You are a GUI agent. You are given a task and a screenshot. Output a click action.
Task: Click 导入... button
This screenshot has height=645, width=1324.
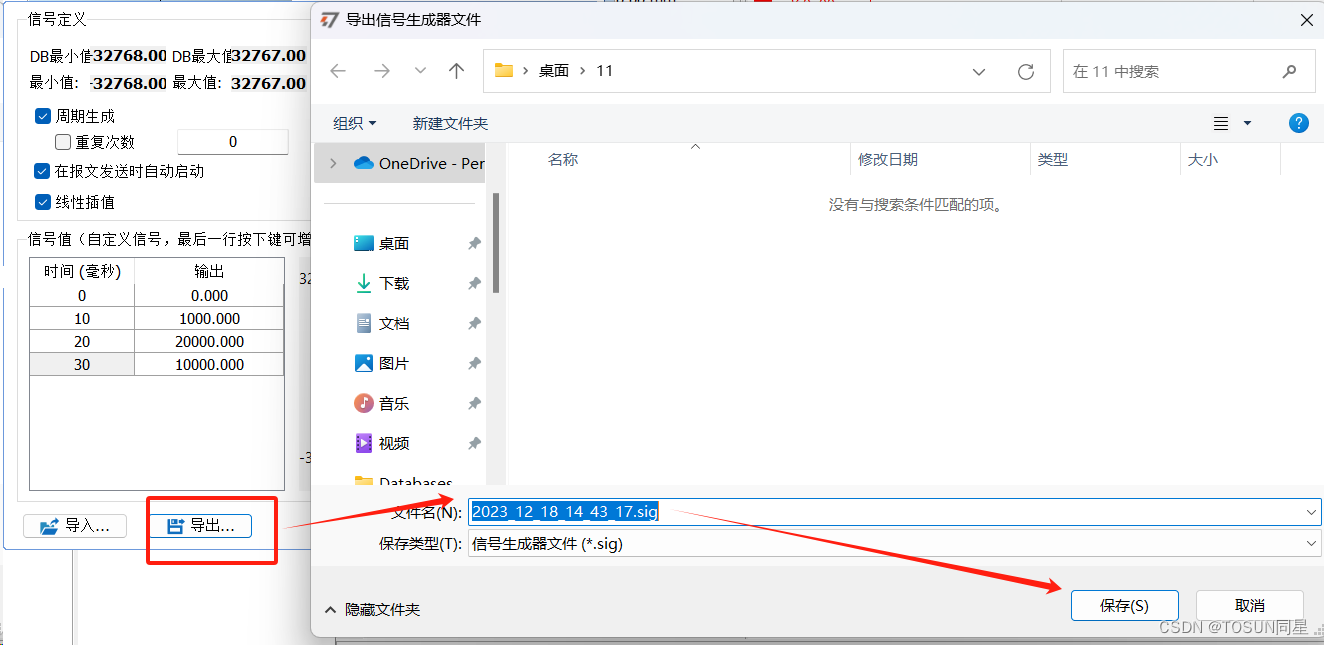coord(75,525)
